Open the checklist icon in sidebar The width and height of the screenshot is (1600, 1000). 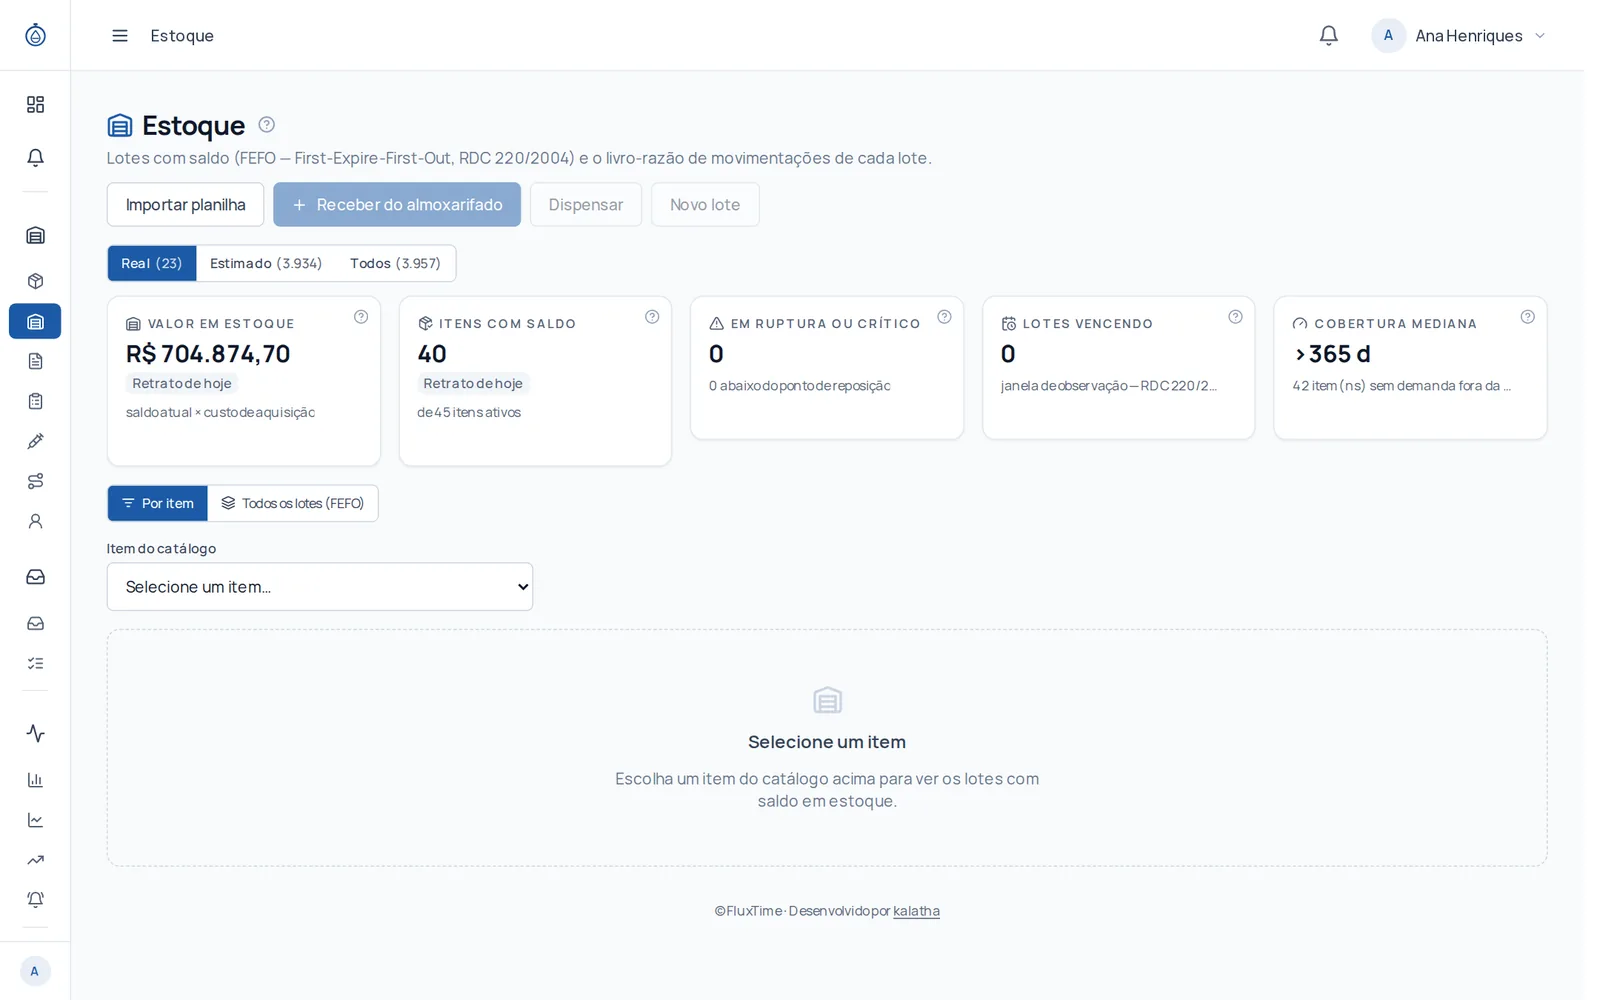(35, 663)
